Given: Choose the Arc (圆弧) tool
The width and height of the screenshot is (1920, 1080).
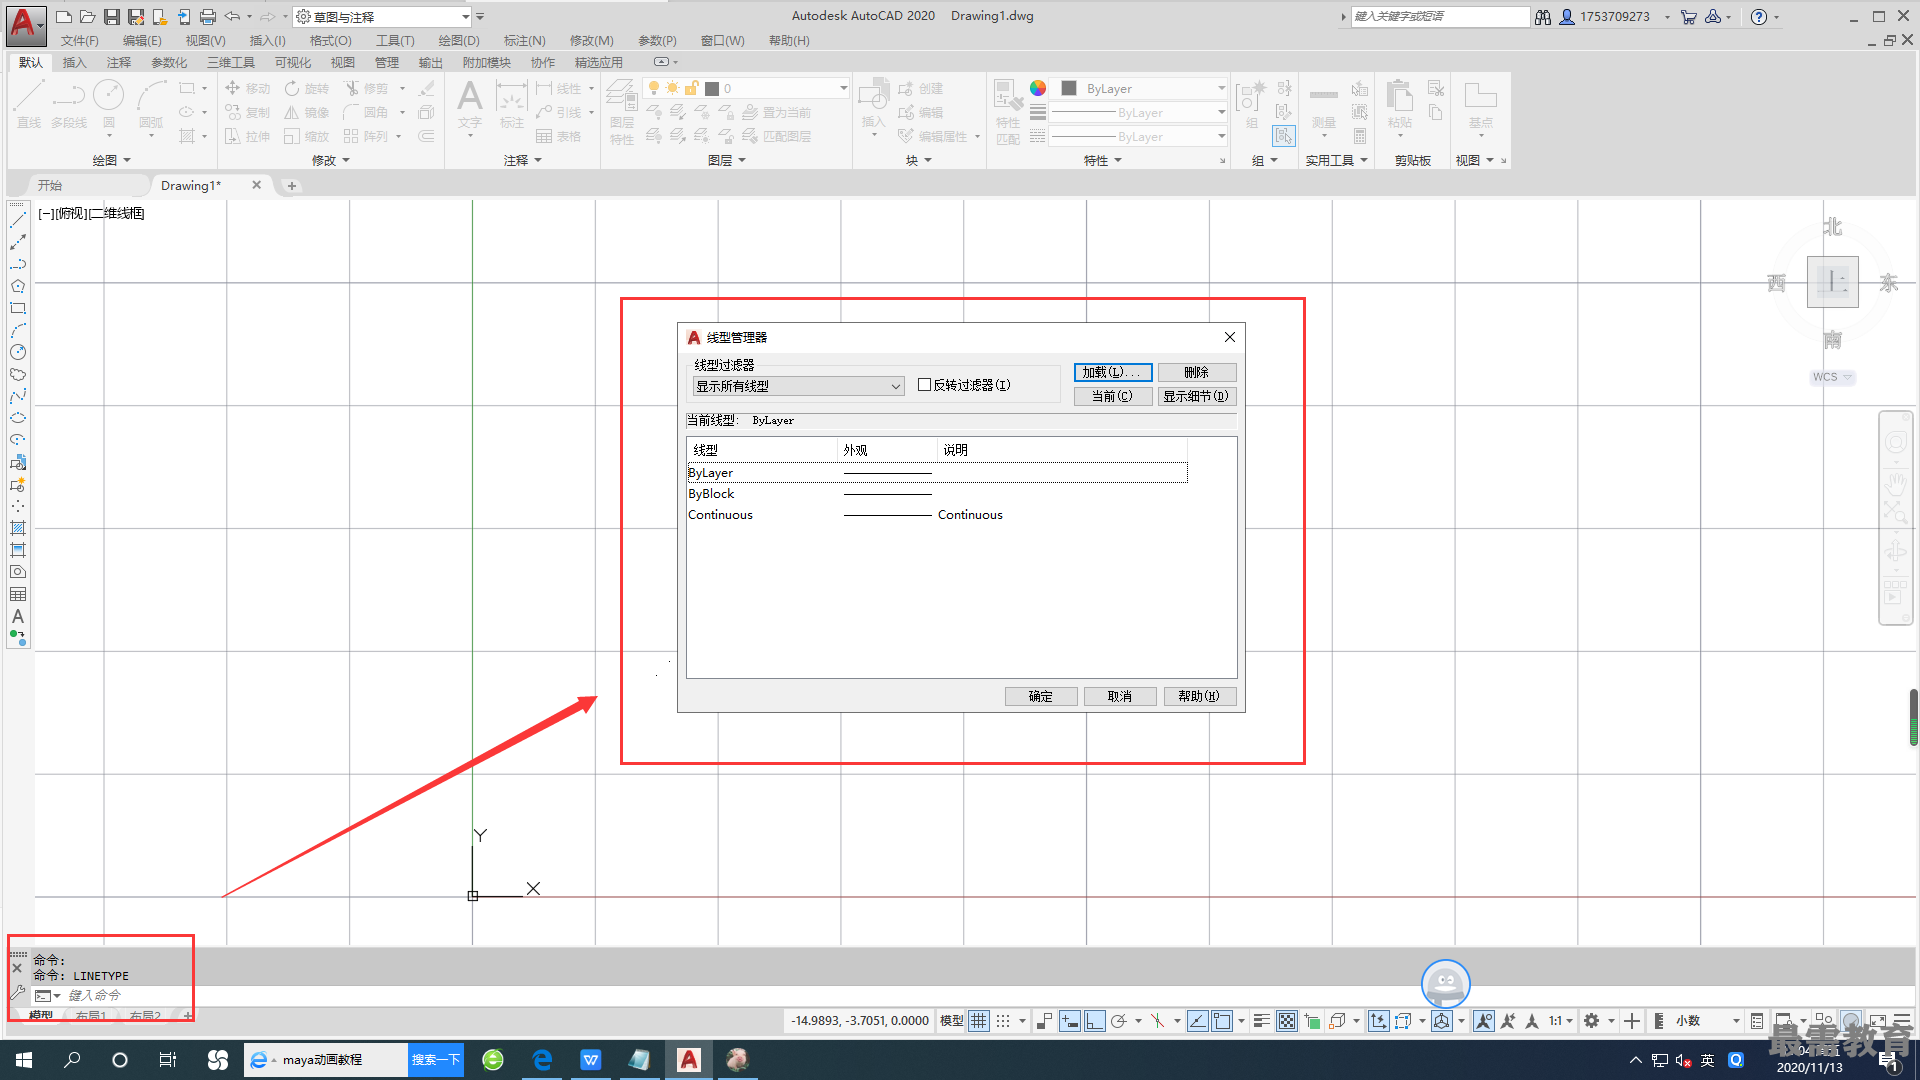Looking at the screenshot, I should pos(151,104).
